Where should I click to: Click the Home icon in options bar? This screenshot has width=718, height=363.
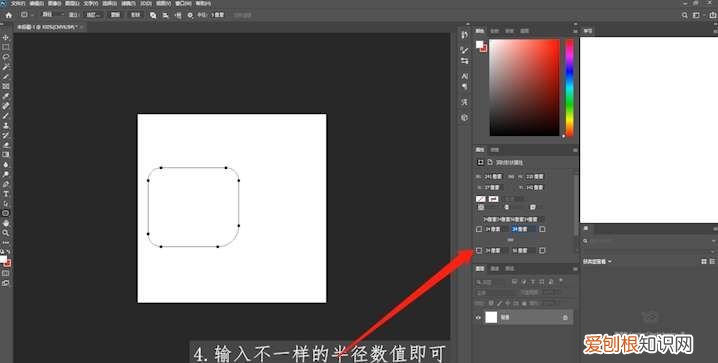coord(8,15)
